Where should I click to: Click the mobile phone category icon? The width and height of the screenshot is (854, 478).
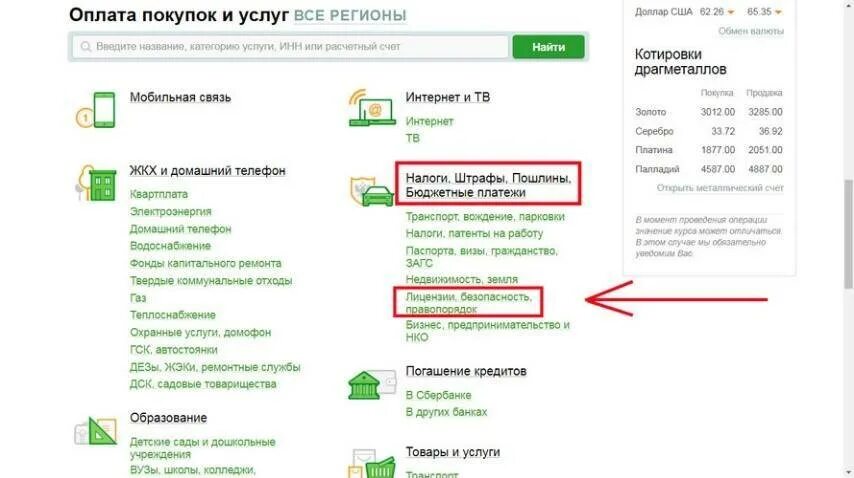click(x=96, y=111)
